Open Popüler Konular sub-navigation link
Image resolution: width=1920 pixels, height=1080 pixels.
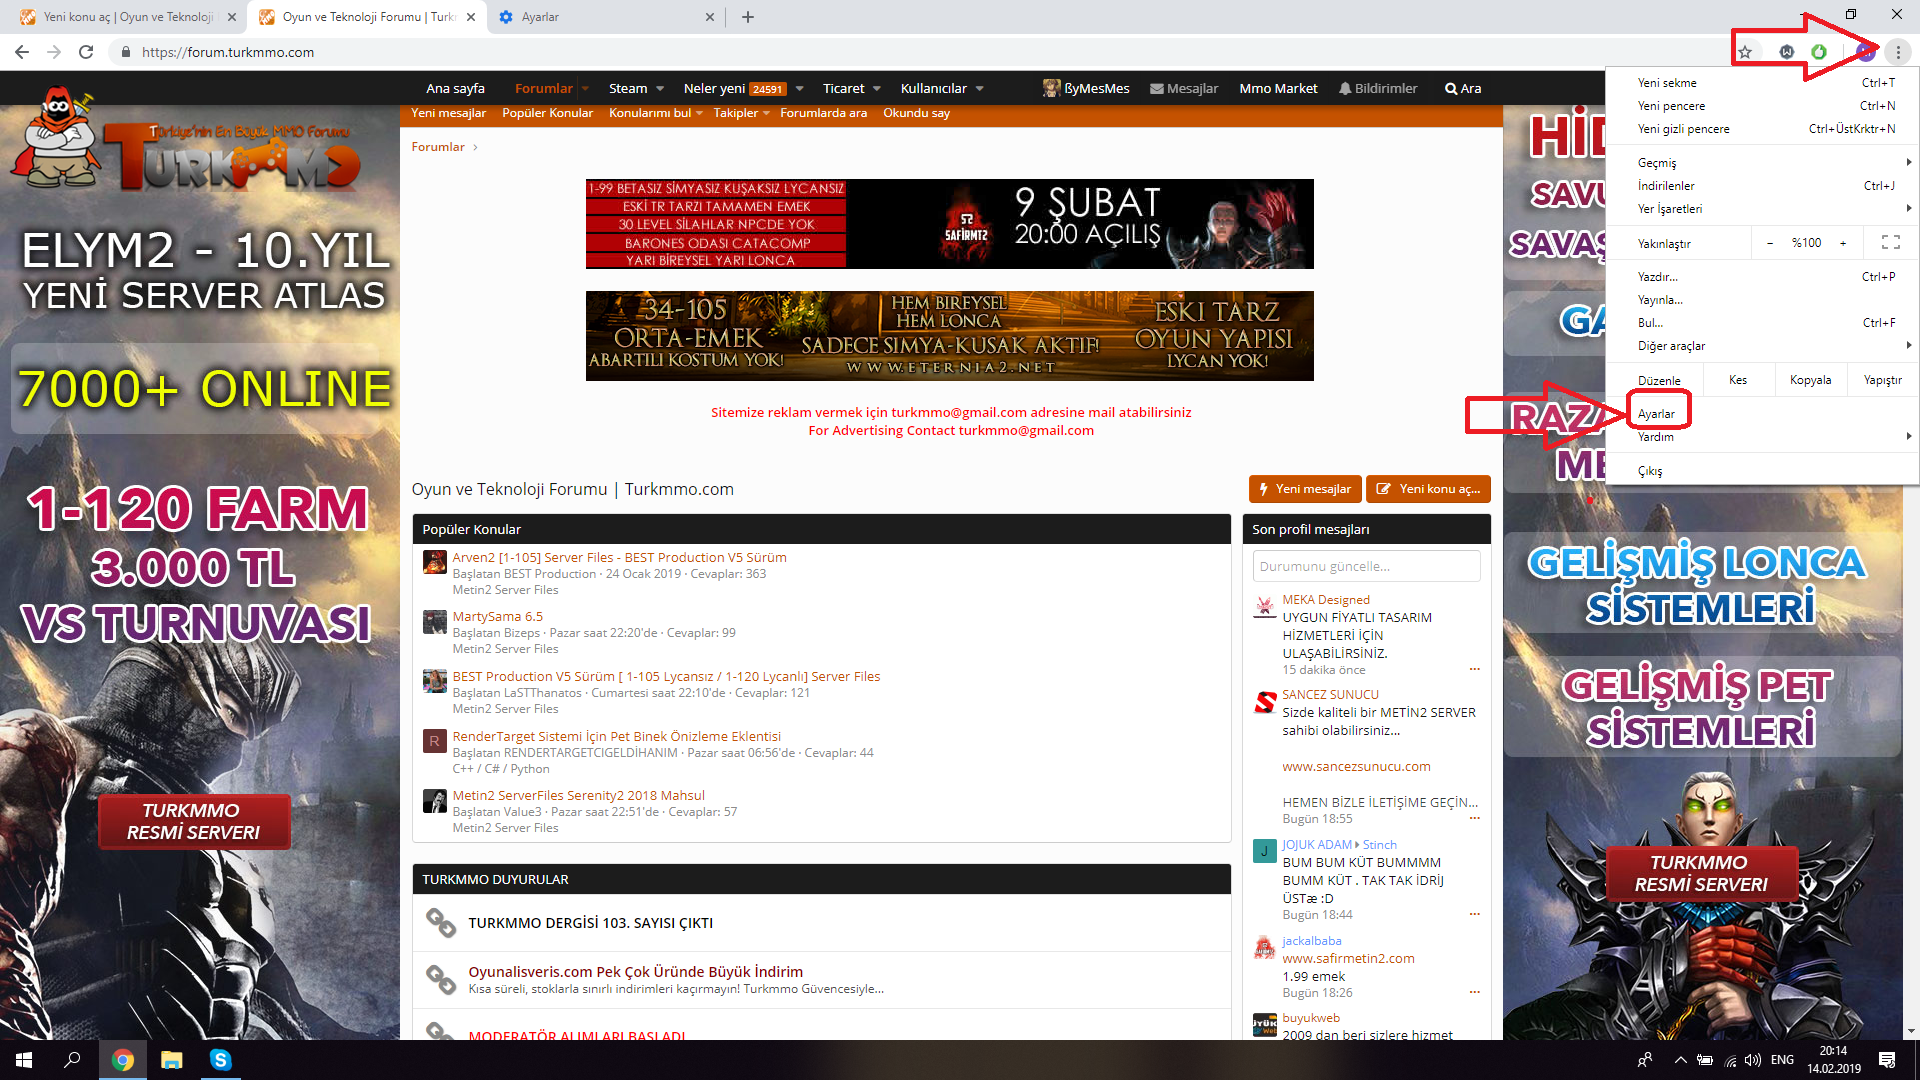tap(547, 113)
